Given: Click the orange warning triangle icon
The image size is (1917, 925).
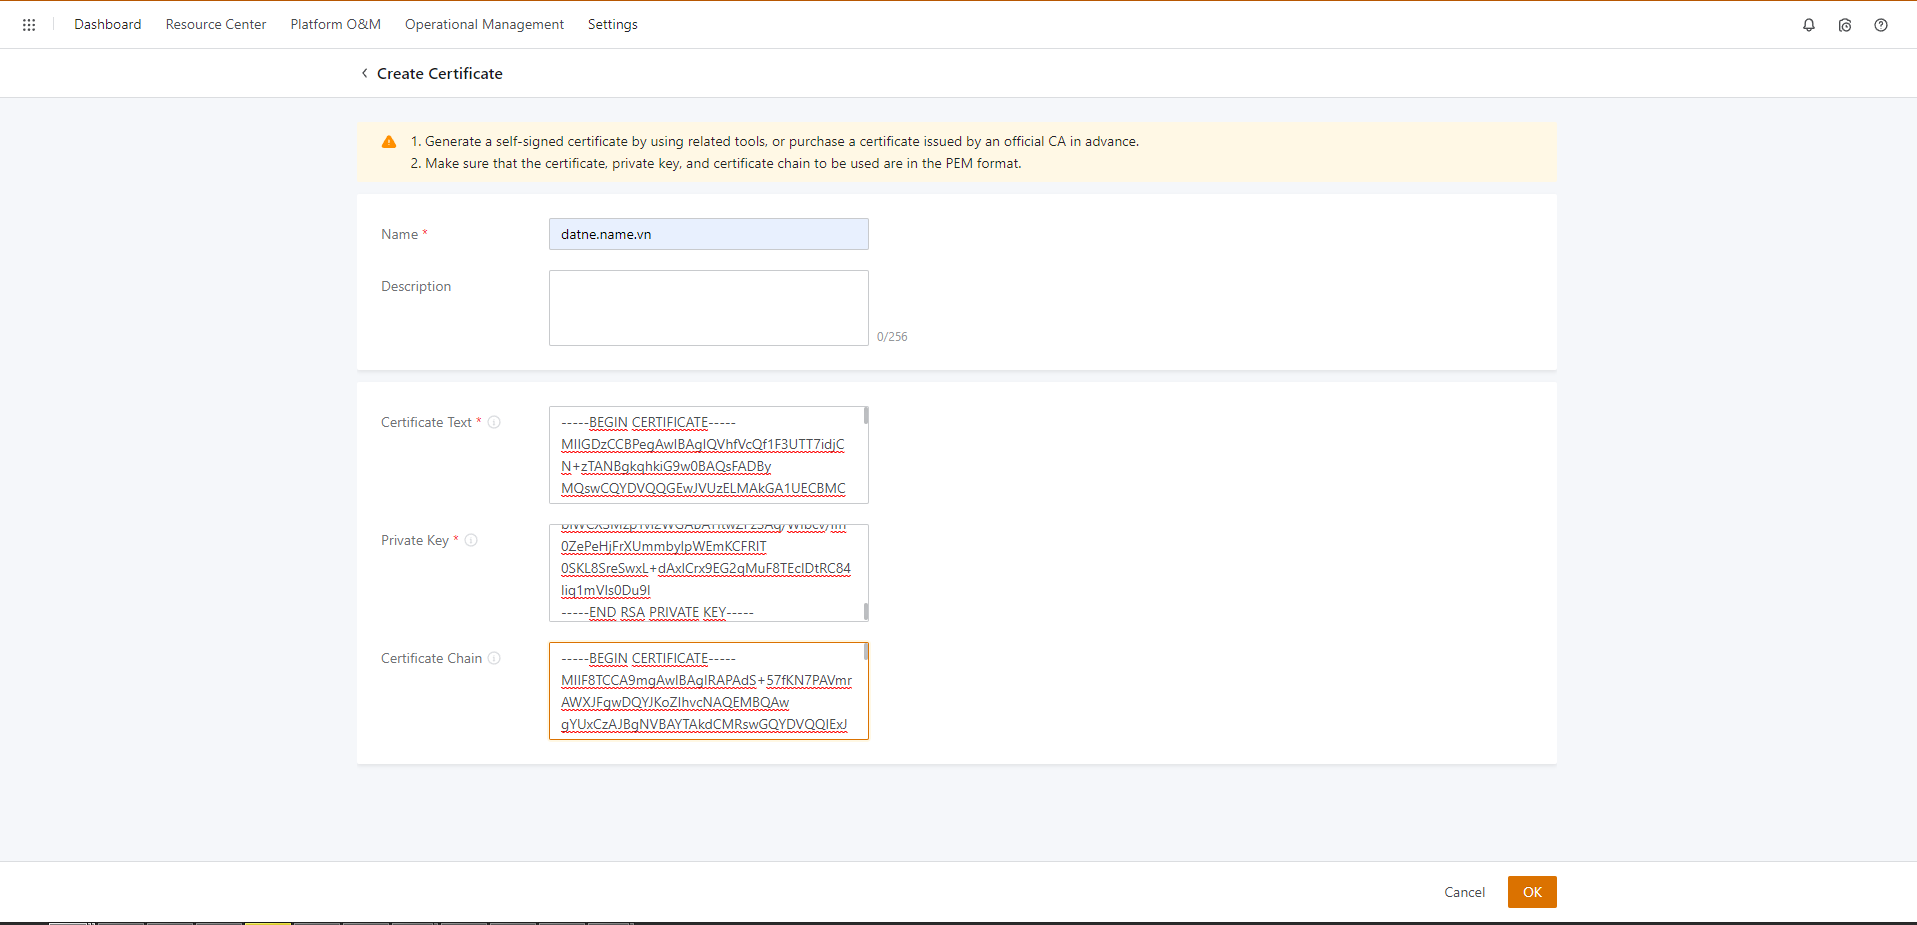Looking at the screenshot, I should point(389,142).
